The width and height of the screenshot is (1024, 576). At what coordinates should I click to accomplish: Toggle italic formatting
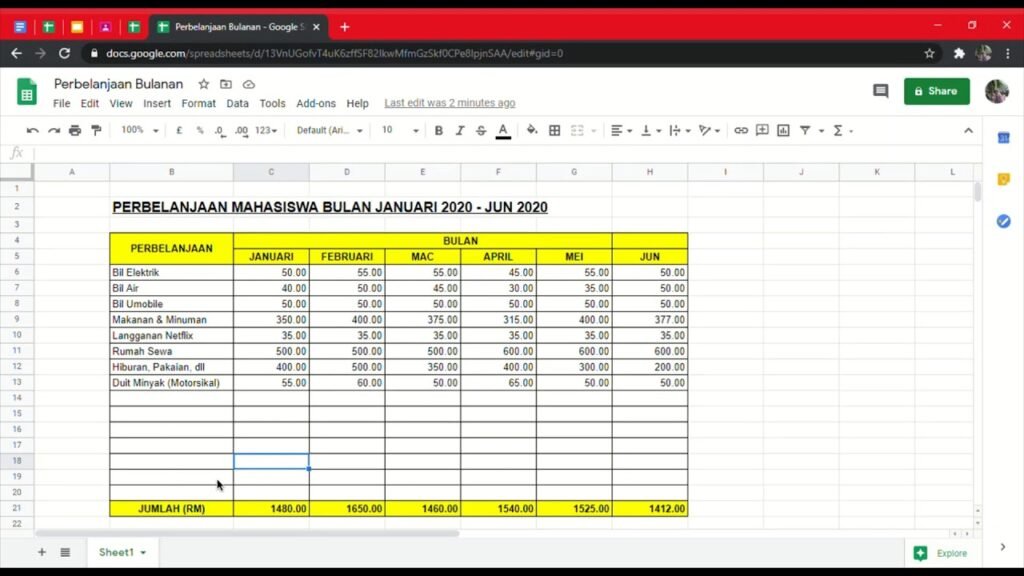(460, 130)
